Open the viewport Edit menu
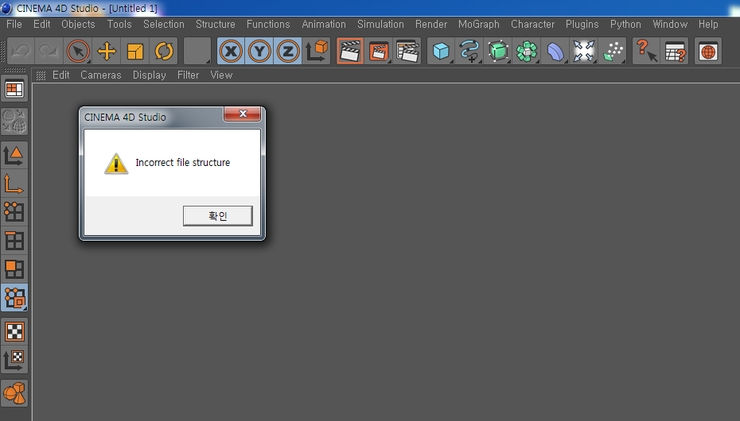 click(61, 75)
